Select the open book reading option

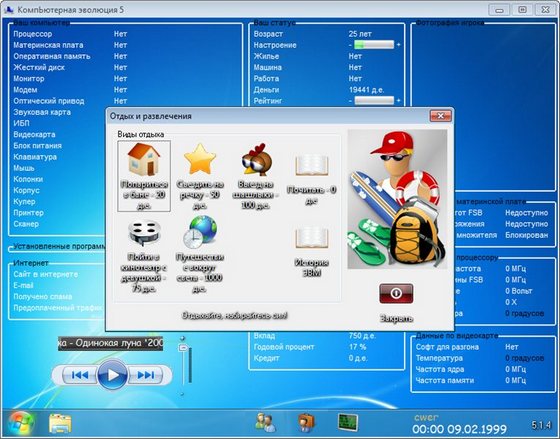311,165
